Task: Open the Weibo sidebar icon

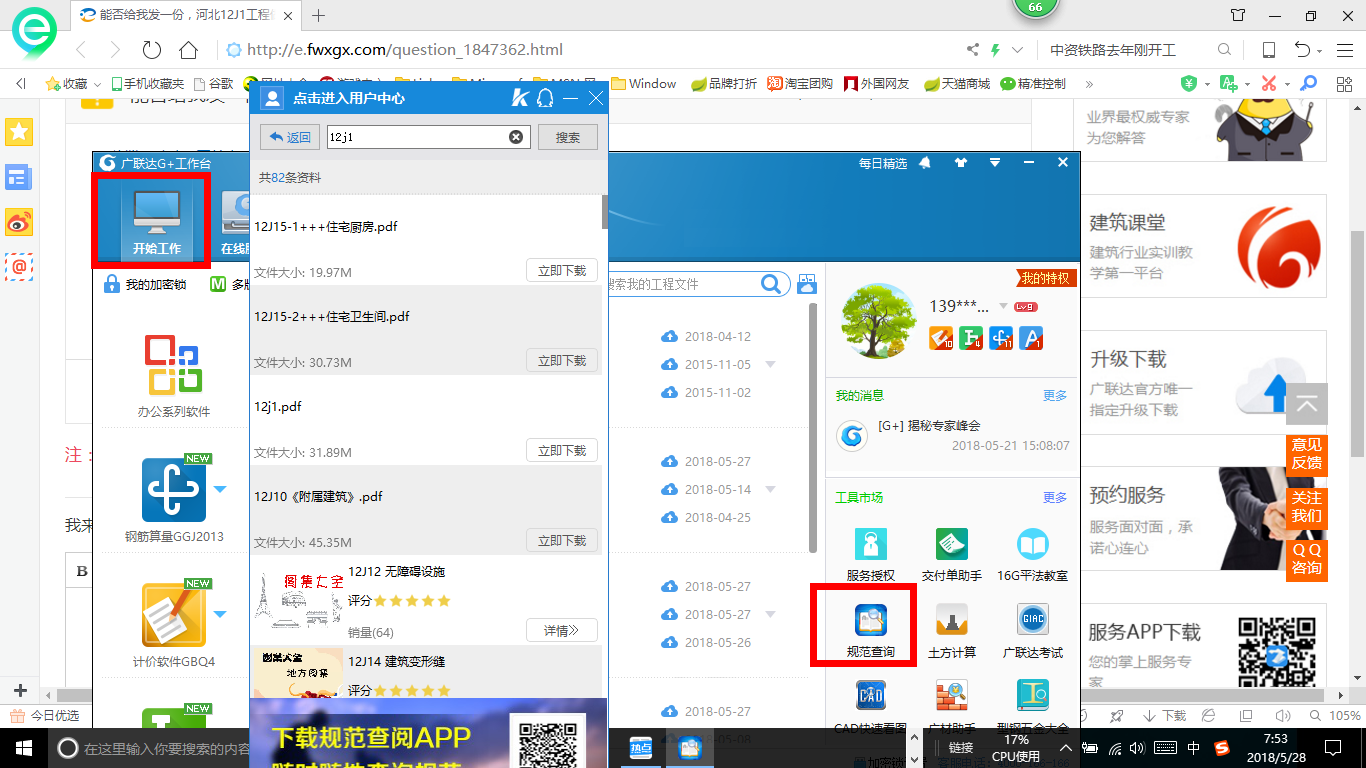Action: 19,223
